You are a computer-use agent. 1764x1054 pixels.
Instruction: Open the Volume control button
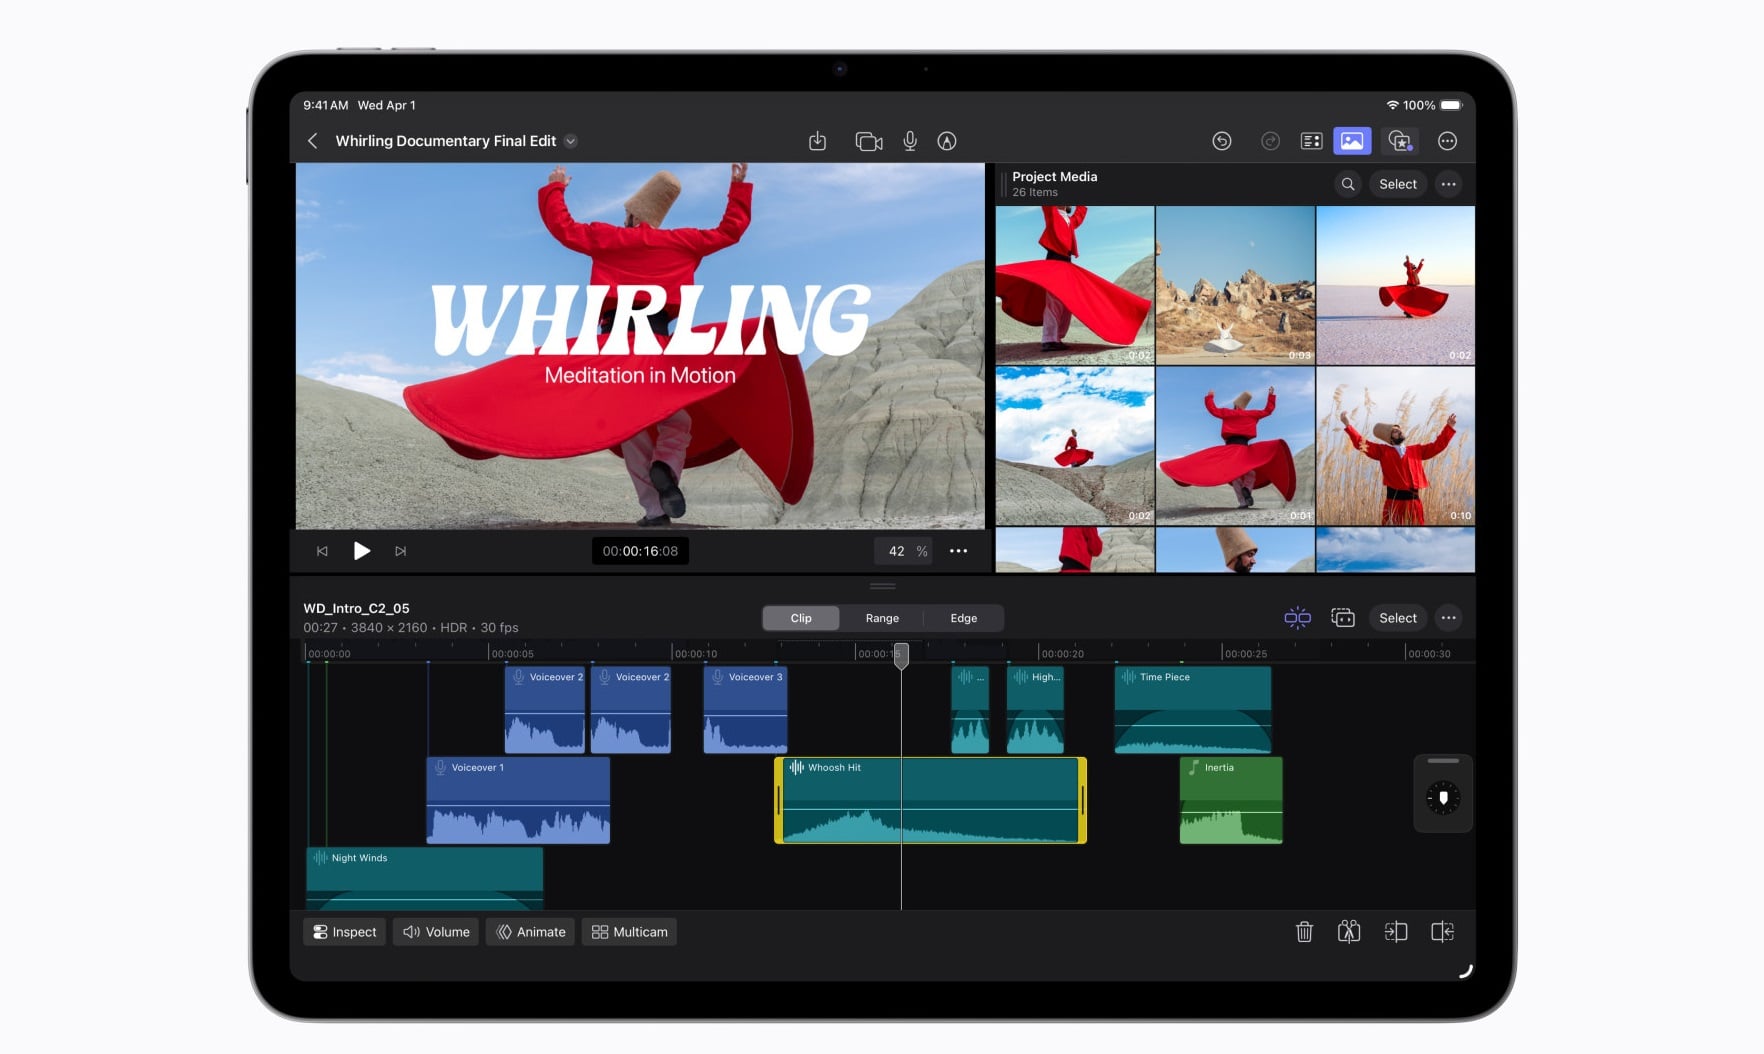click(436, 932)
